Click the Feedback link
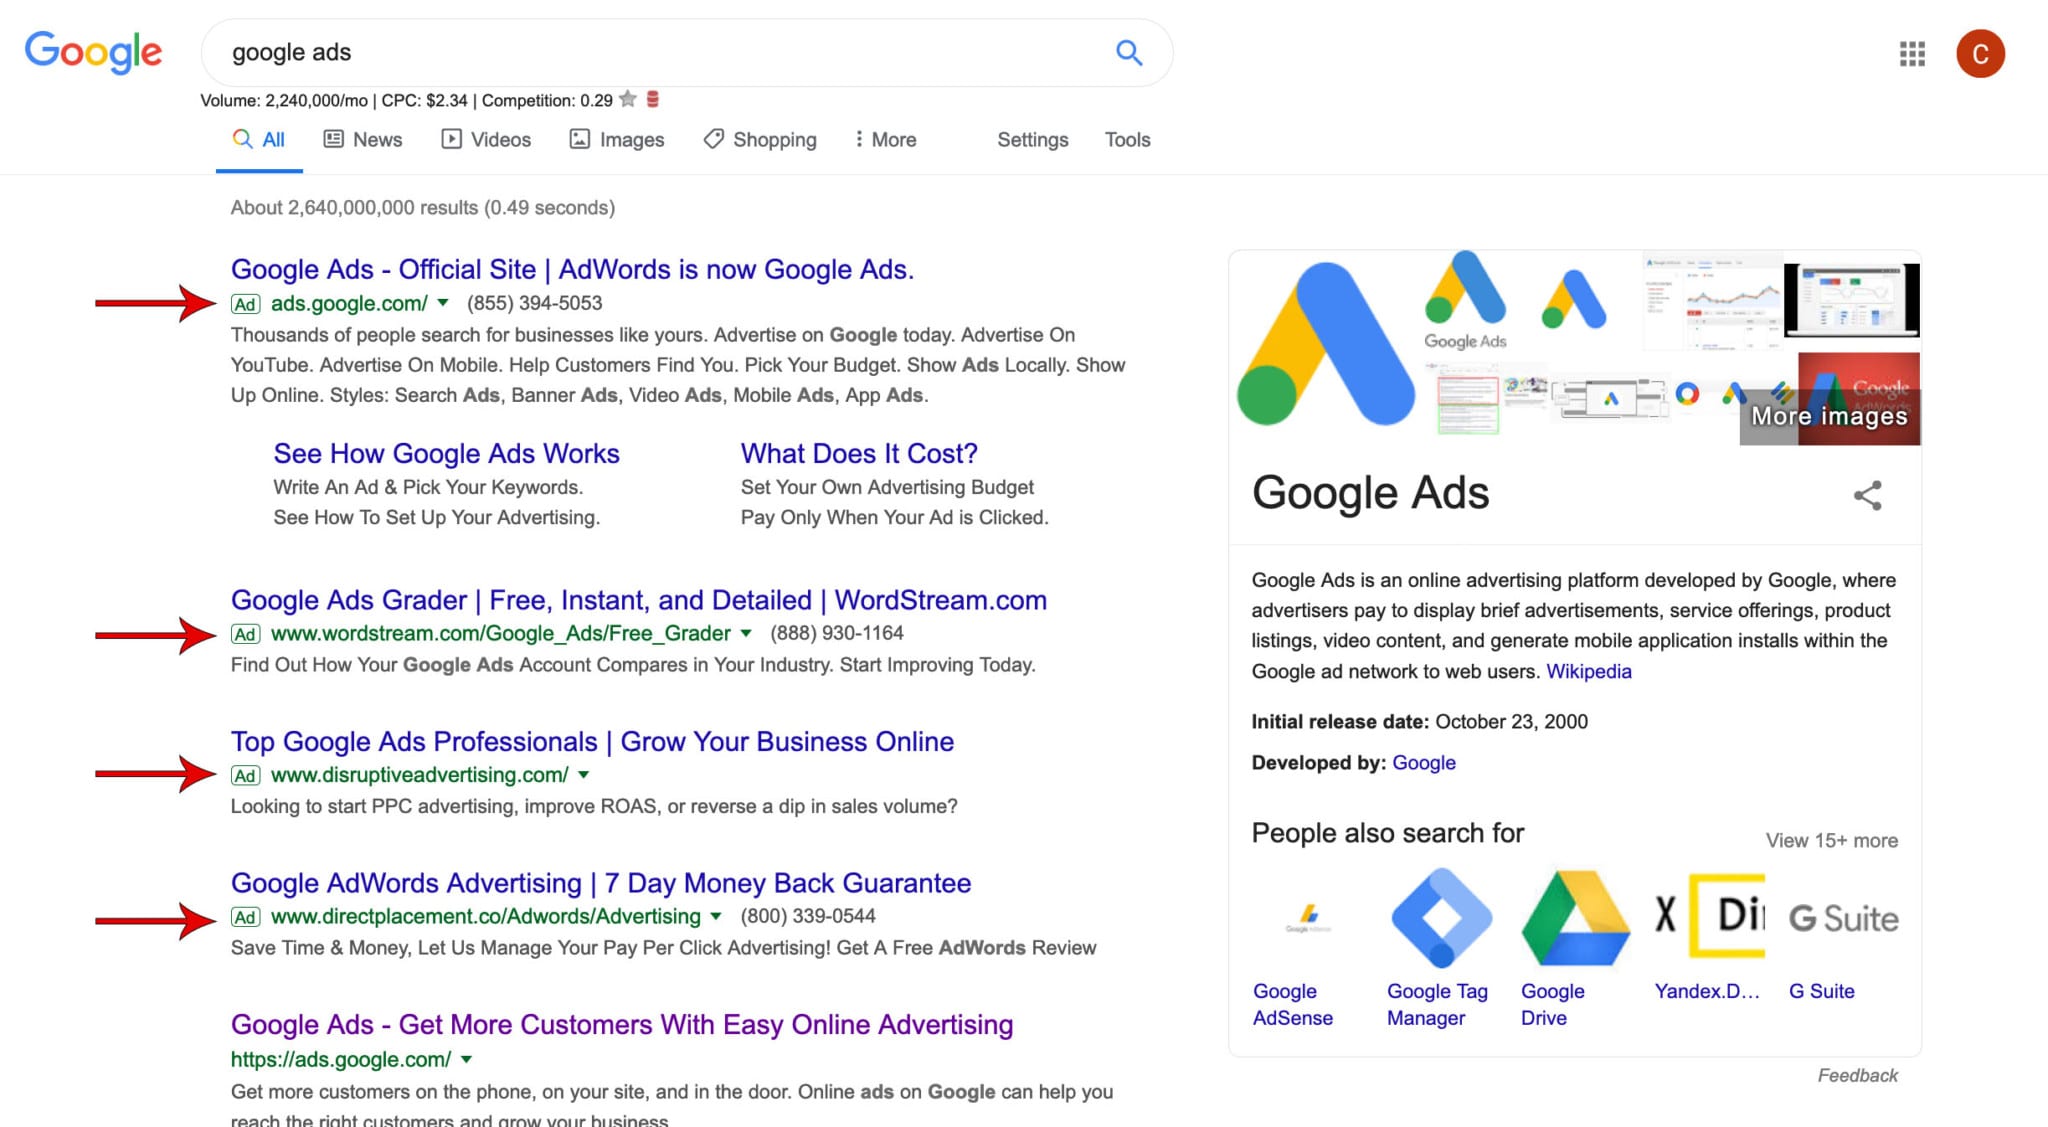The width and height of the screenshot is (2048, 1127). 1857,1075
